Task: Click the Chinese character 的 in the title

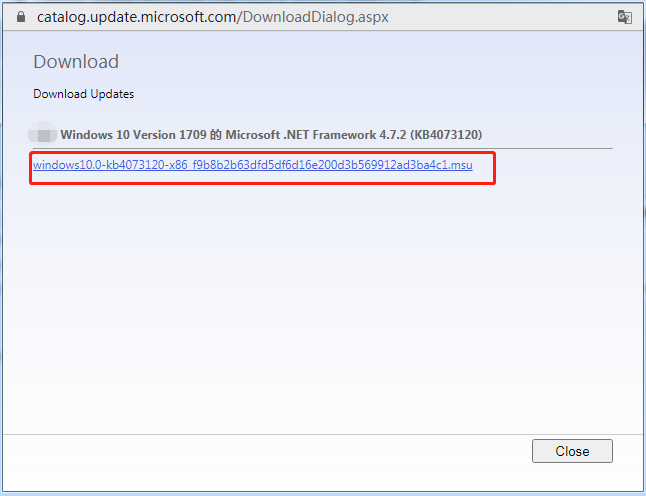Action: click(216, 135)
